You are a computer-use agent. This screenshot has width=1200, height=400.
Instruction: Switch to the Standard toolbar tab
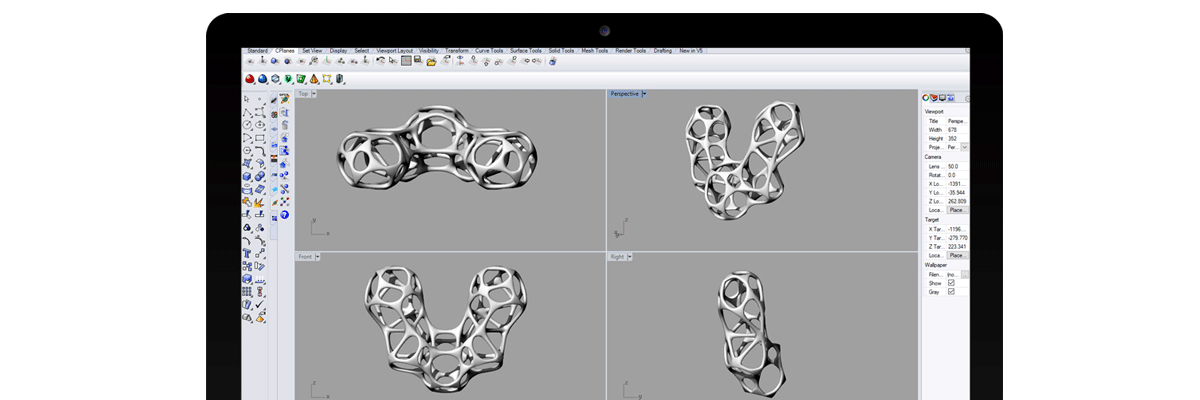pos(257,50)
